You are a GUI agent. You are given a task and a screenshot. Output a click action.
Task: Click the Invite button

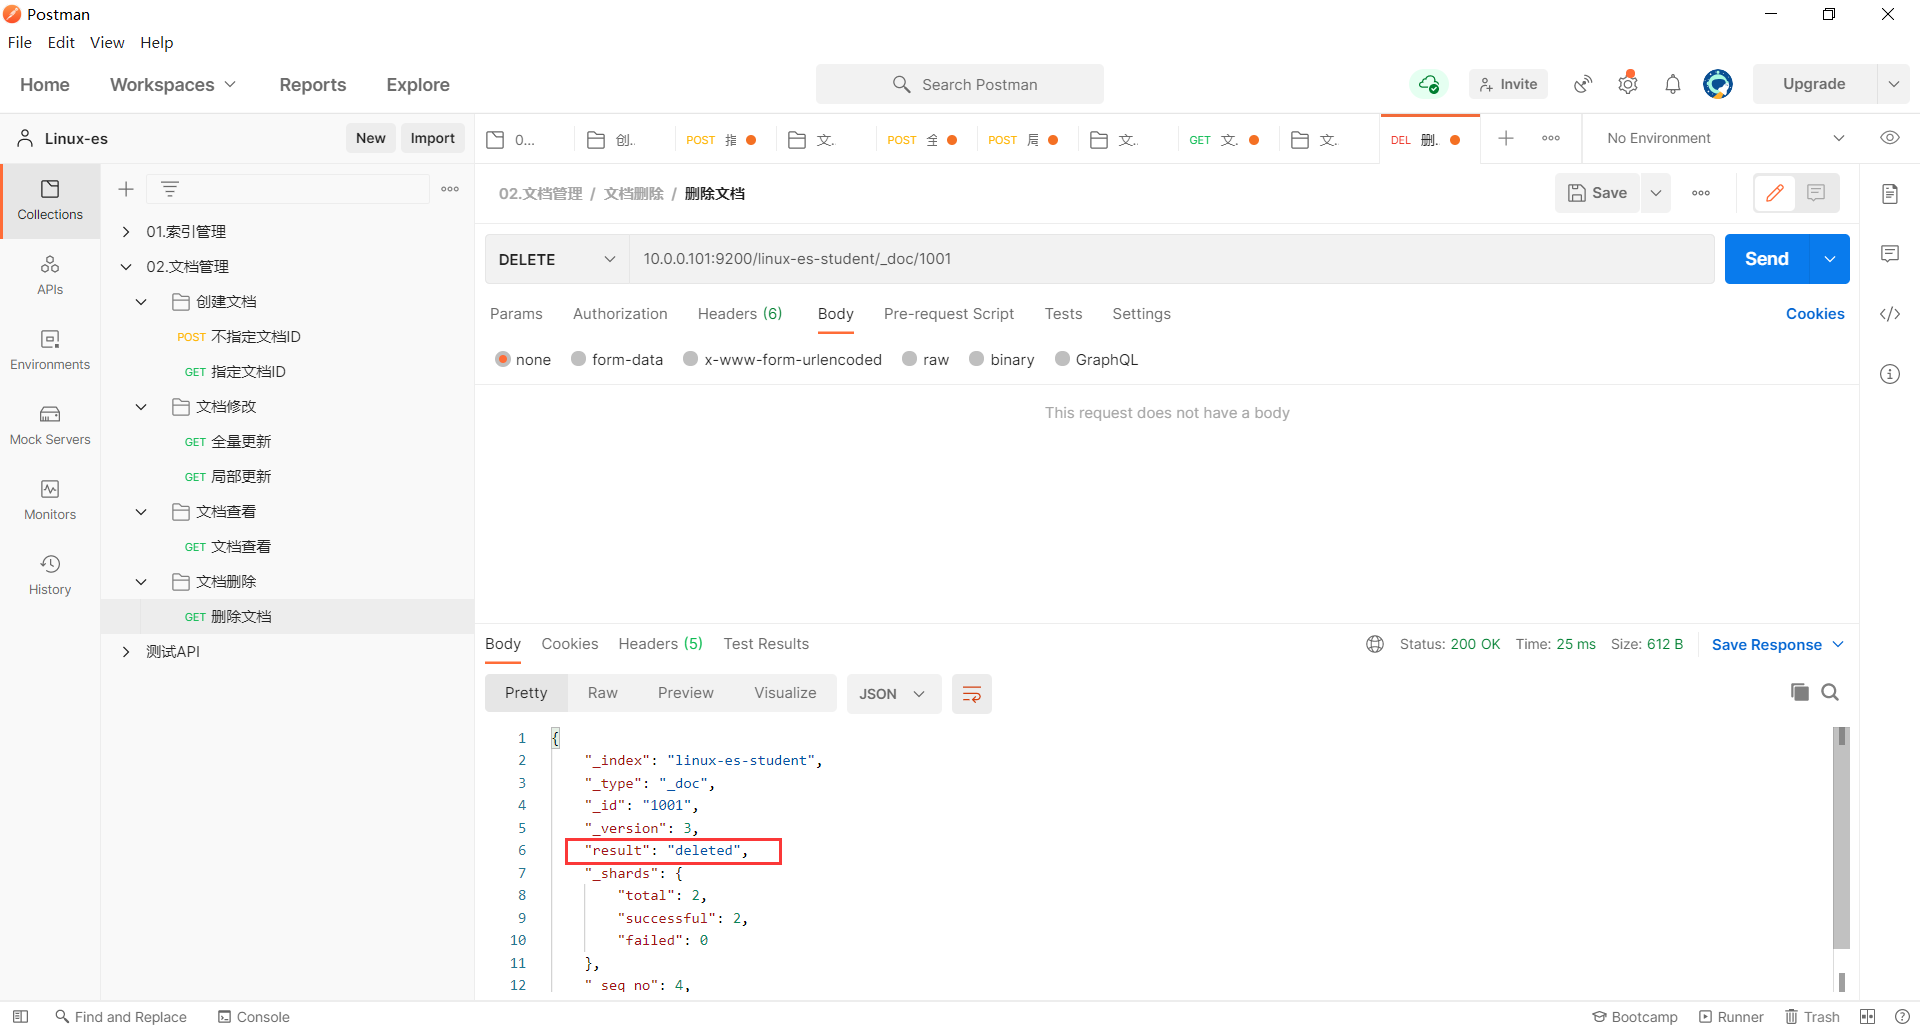[1508, 84]
